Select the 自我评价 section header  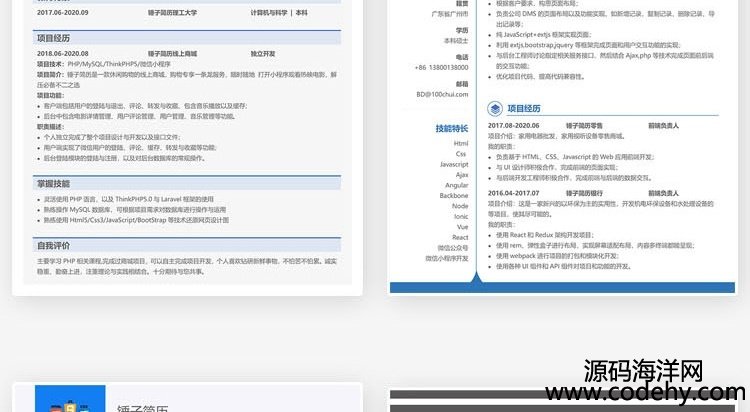pyautogui.click(x=54, y=245)
